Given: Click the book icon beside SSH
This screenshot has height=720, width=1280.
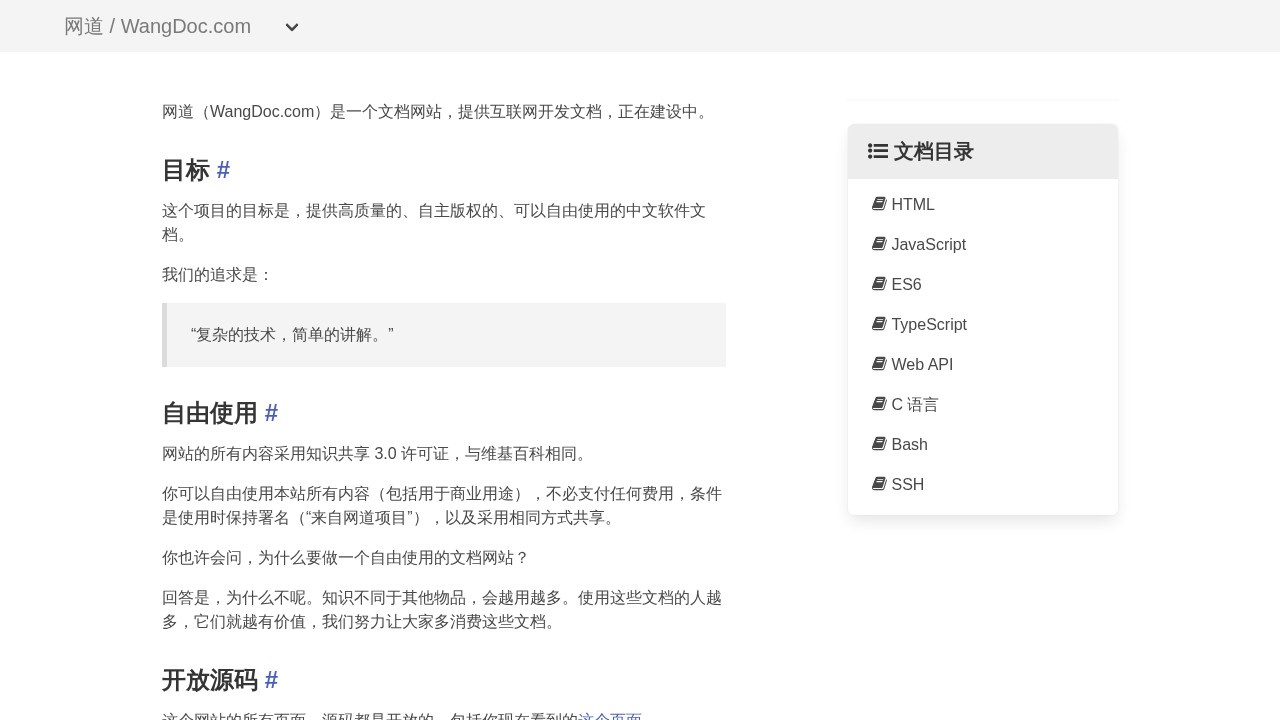Looking at the screenshot, I should [x=879, y=484].
